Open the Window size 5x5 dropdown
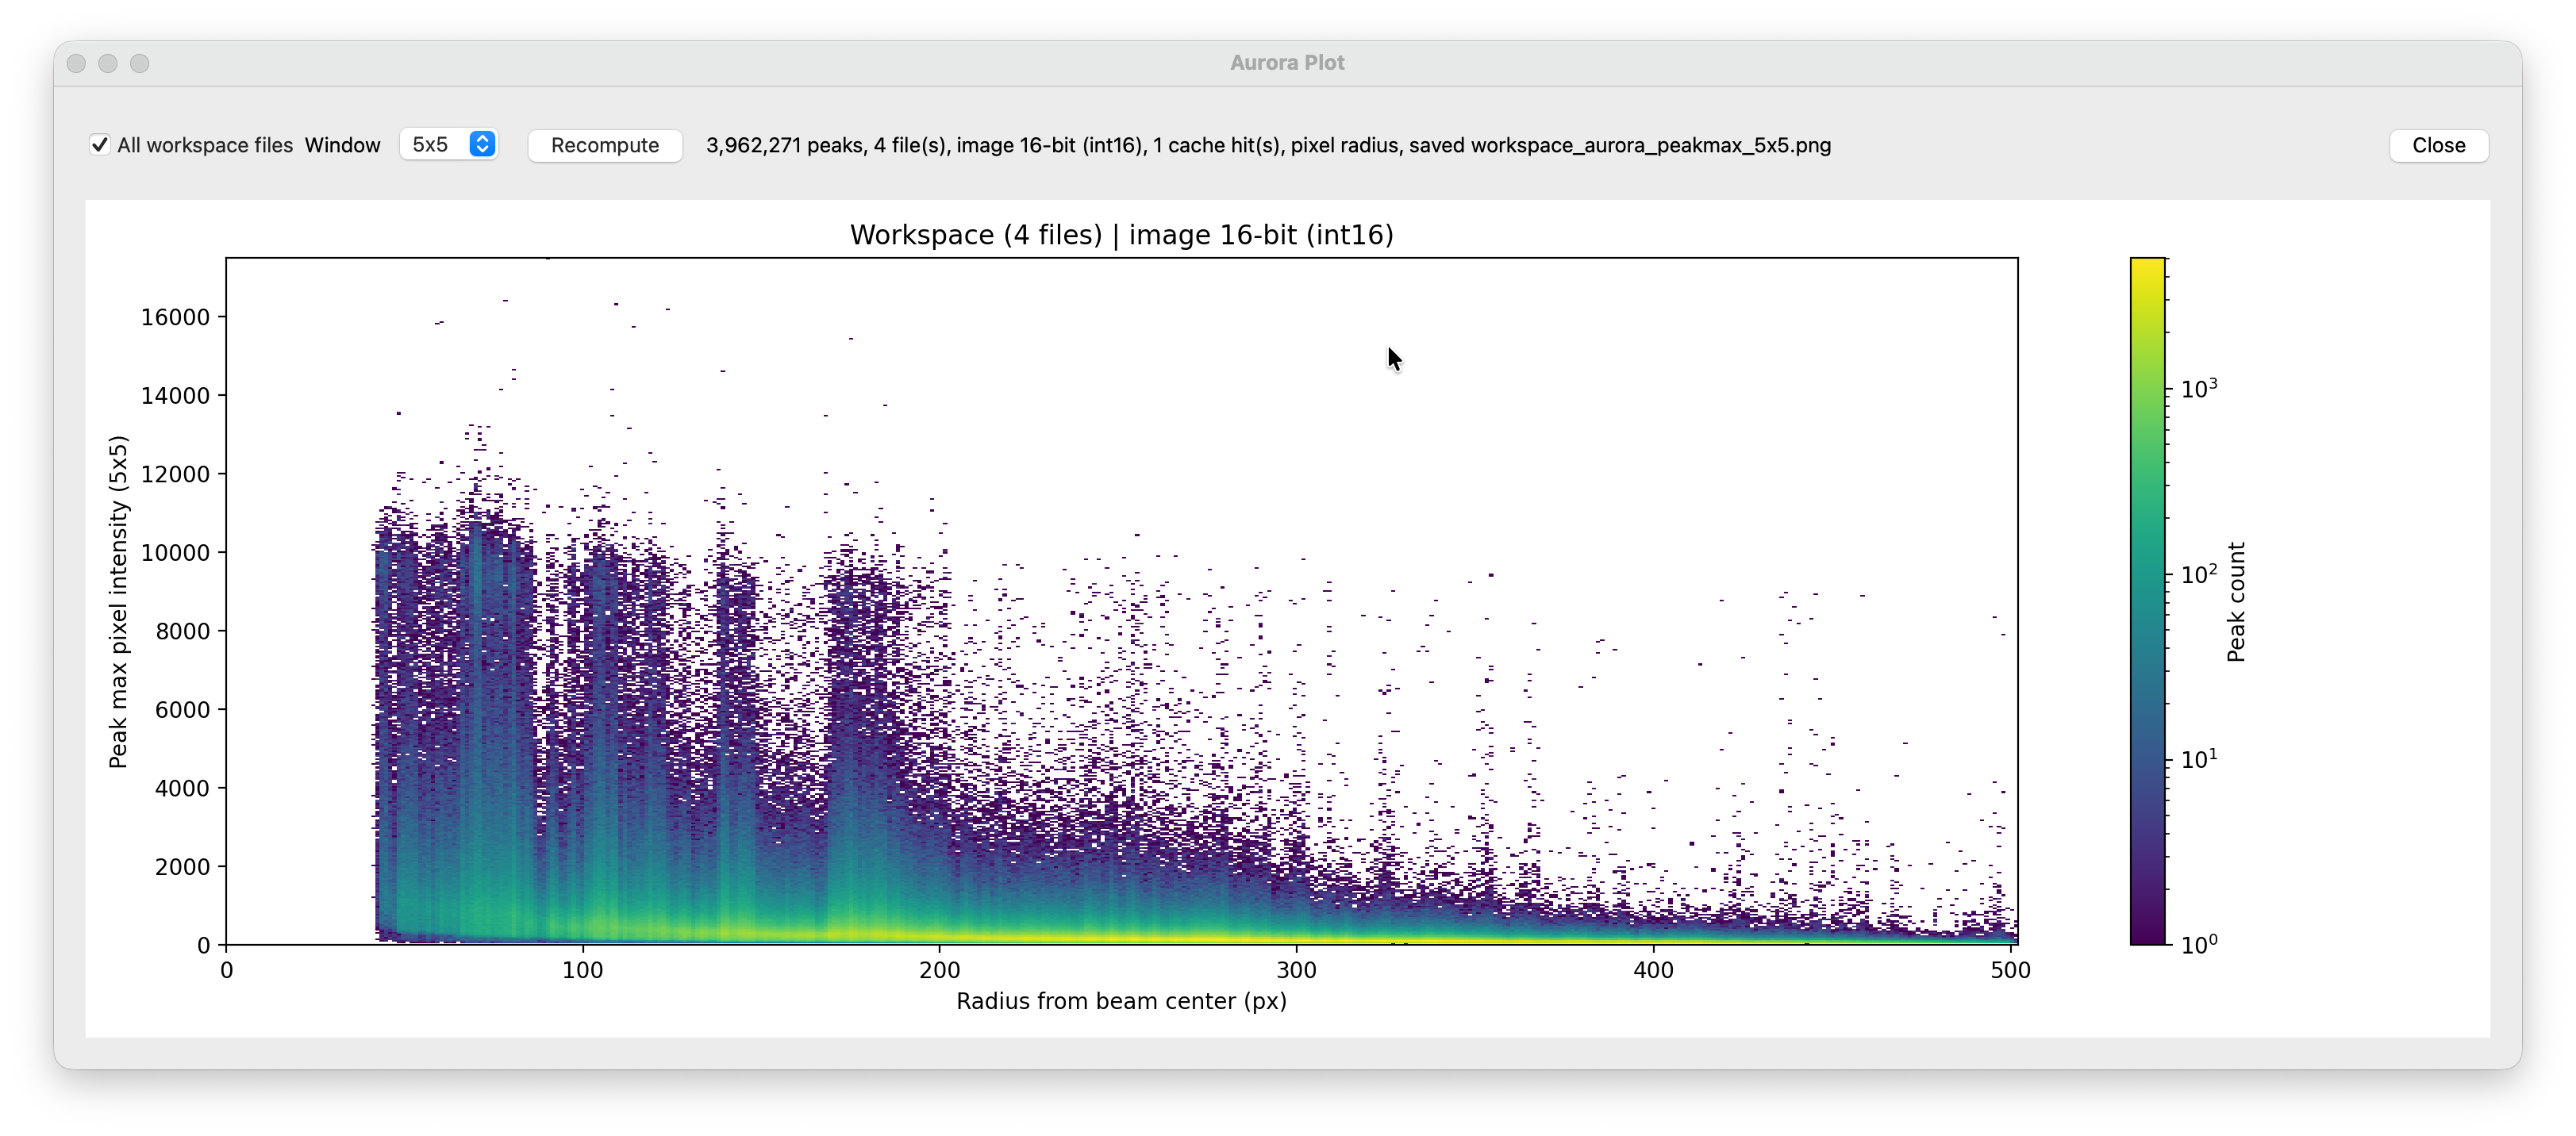2576x1136 pixels. 449,145
